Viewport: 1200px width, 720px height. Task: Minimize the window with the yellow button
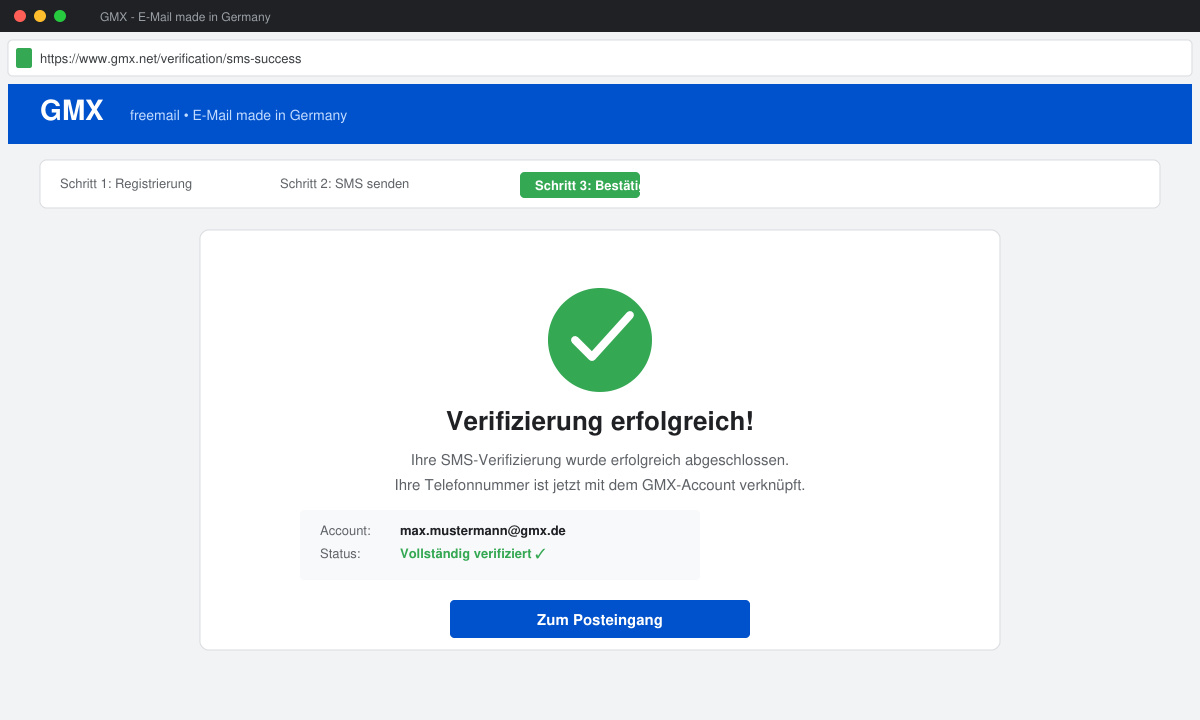[40, 16]
